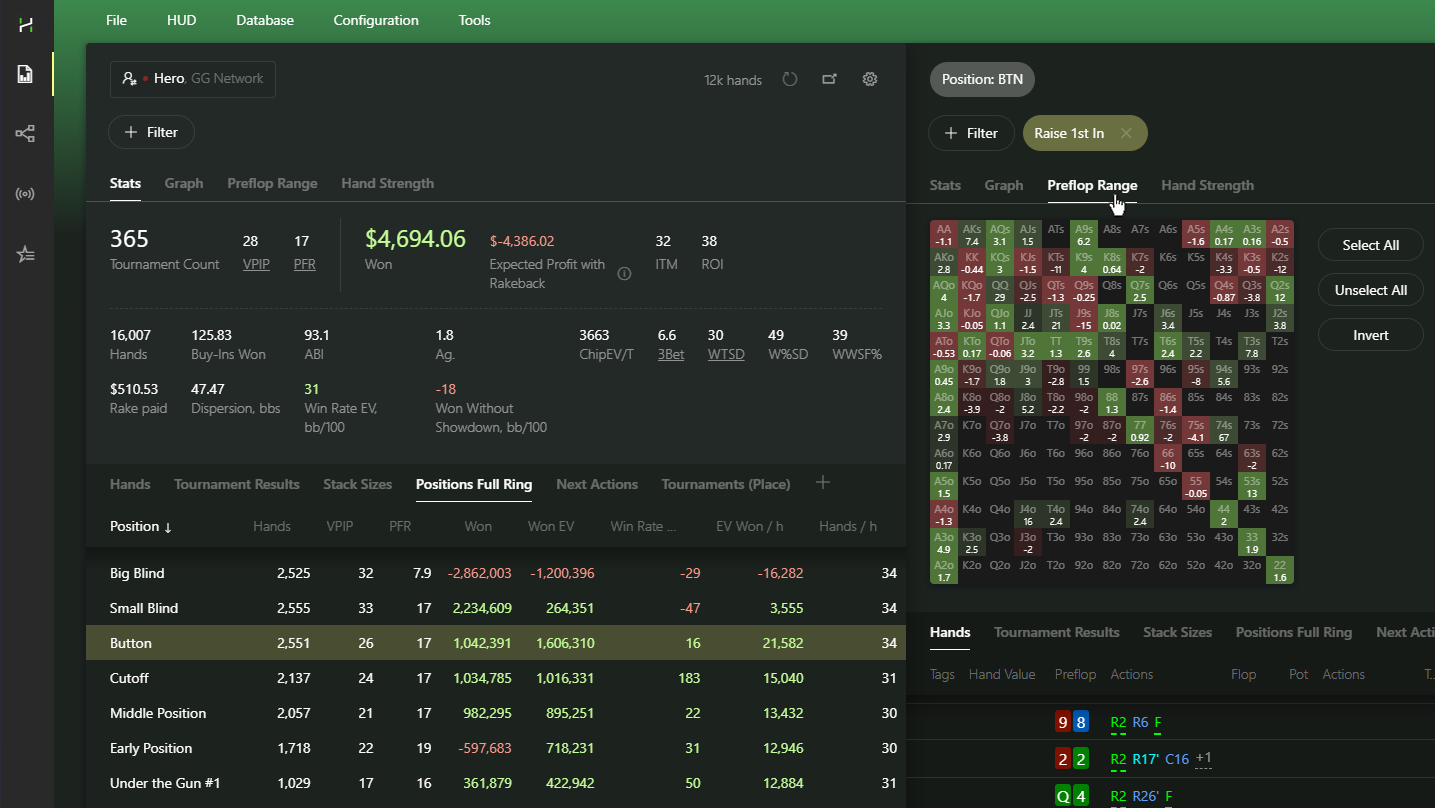
Task: Open the Tournament Results tab in left panel
Action: (x=237, y=484)
